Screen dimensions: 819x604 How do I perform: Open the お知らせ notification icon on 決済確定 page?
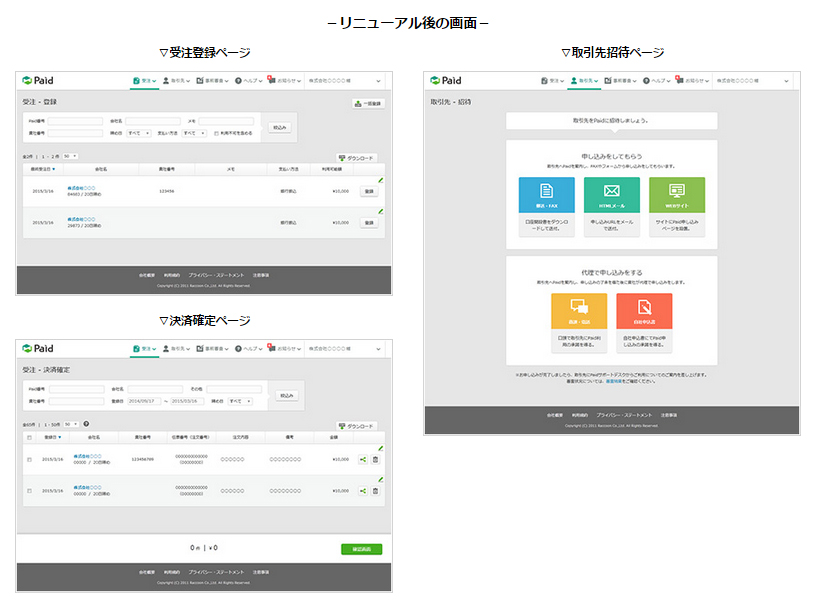tap(271, 347)
